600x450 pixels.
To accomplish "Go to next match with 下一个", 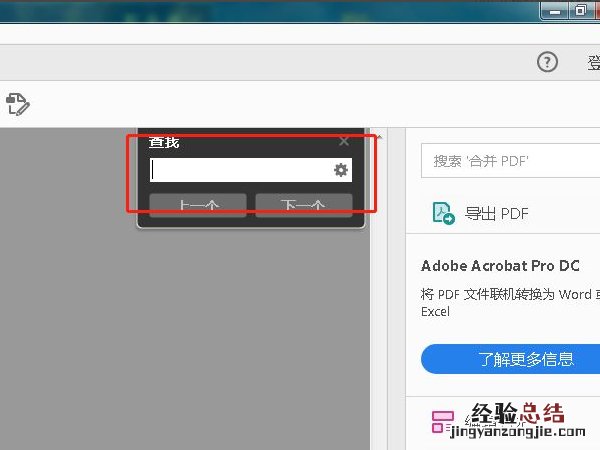I will (304, 205).
